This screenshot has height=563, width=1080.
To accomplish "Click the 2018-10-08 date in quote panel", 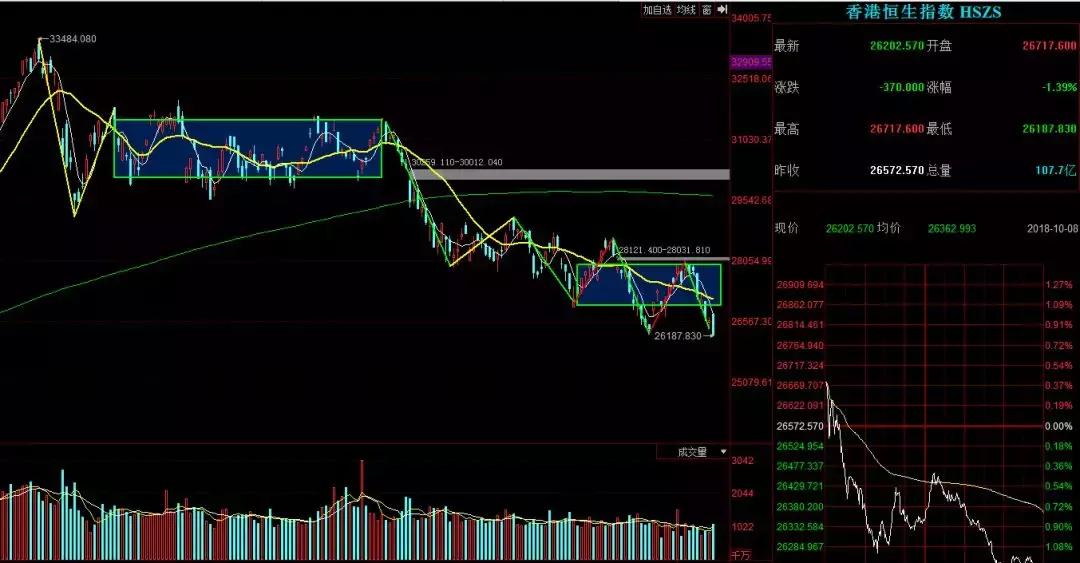I will coord(1051,229).
